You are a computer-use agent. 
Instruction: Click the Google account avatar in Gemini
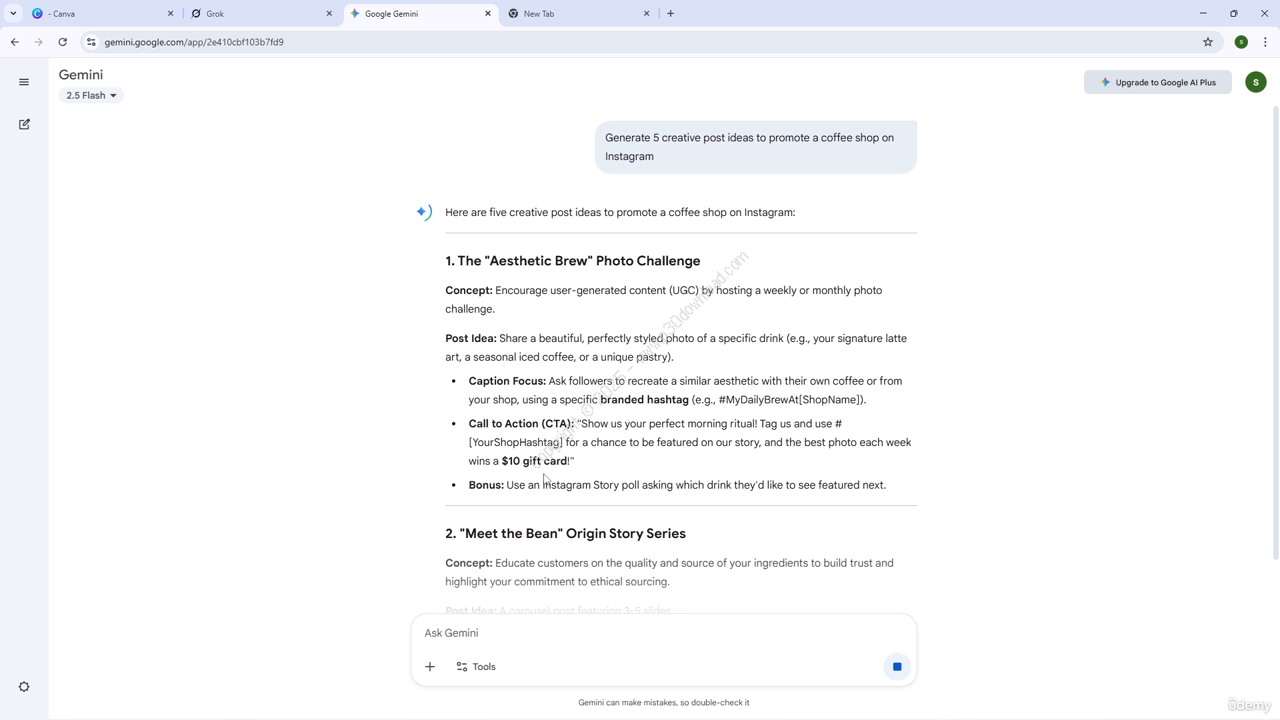(1256, 82)
